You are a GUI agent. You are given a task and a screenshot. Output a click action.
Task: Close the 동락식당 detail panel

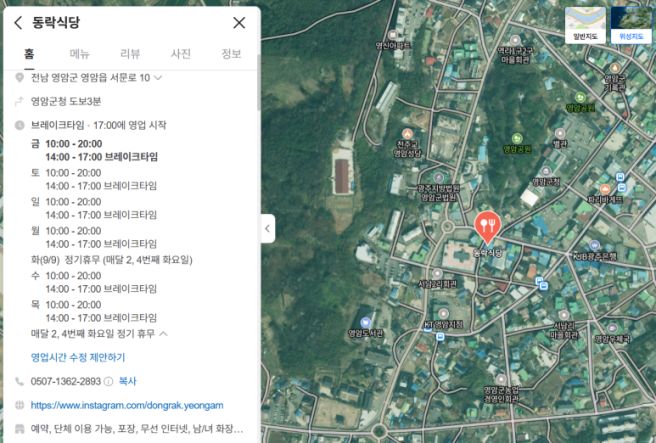[x=239, y=23]
